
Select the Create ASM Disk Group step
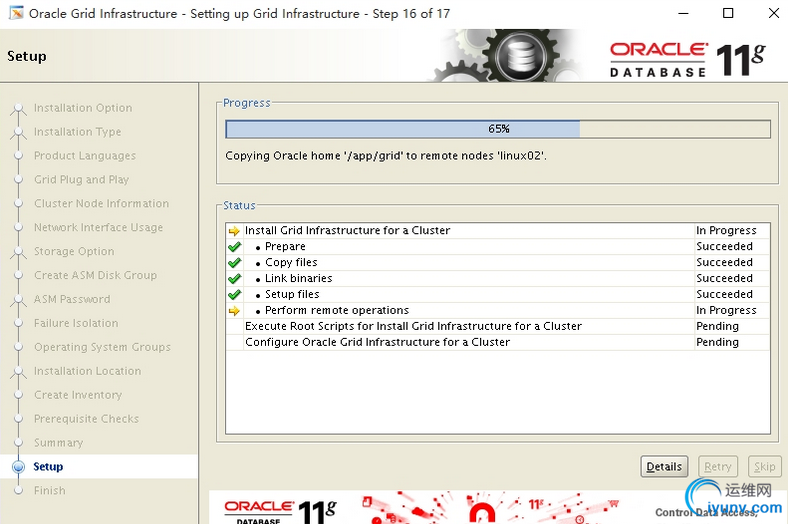tap(95, 275)
